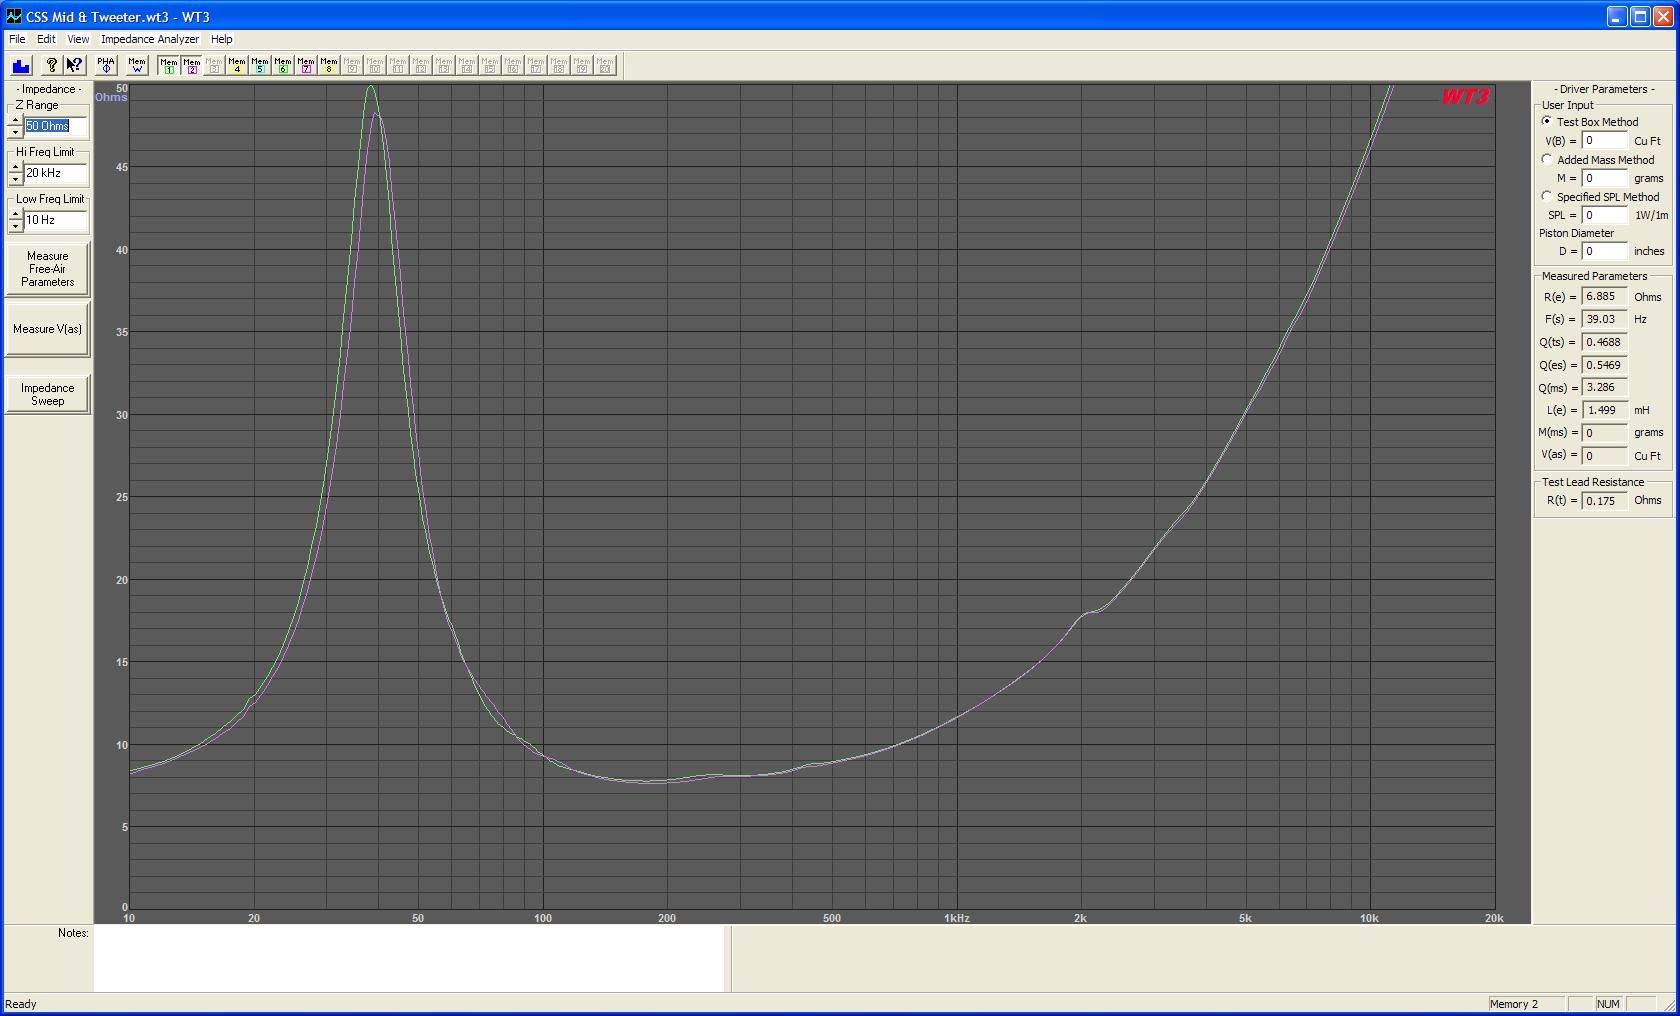Show Mem 5 cyan trace
1680x1016 pixels.
[x=260, y=66]
